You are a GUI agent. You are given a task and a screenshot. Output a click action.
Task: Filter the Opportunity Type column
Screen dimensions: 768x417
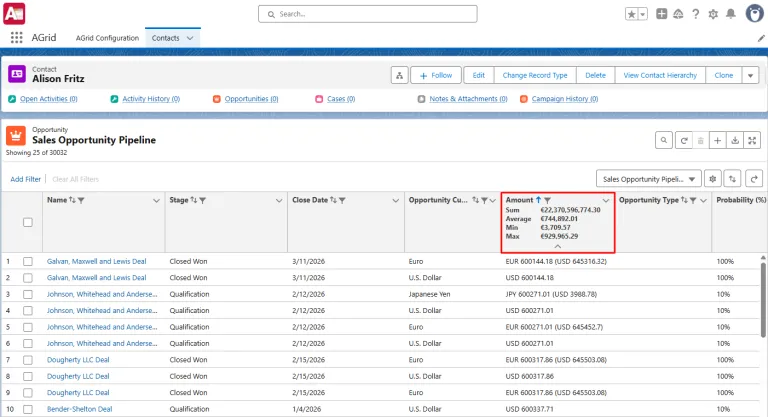pos(693,200)
